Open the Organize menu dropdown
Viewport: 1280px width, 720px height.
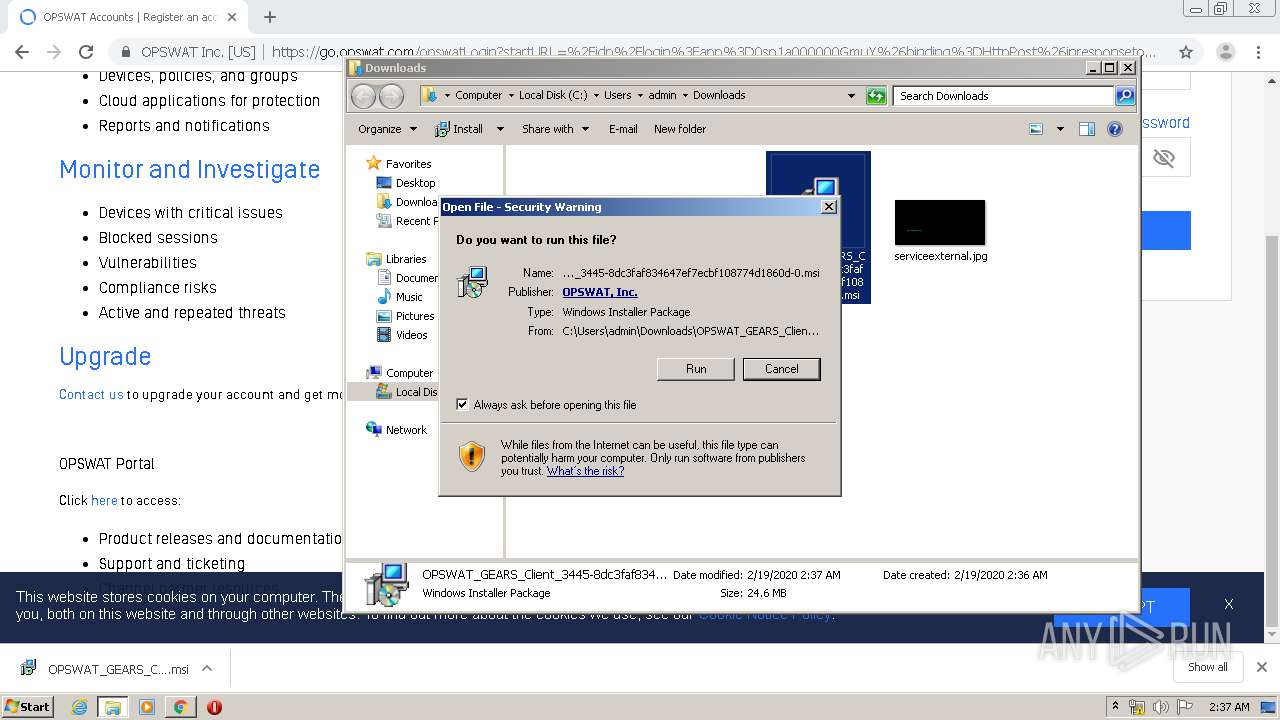(x=387, y=129)
